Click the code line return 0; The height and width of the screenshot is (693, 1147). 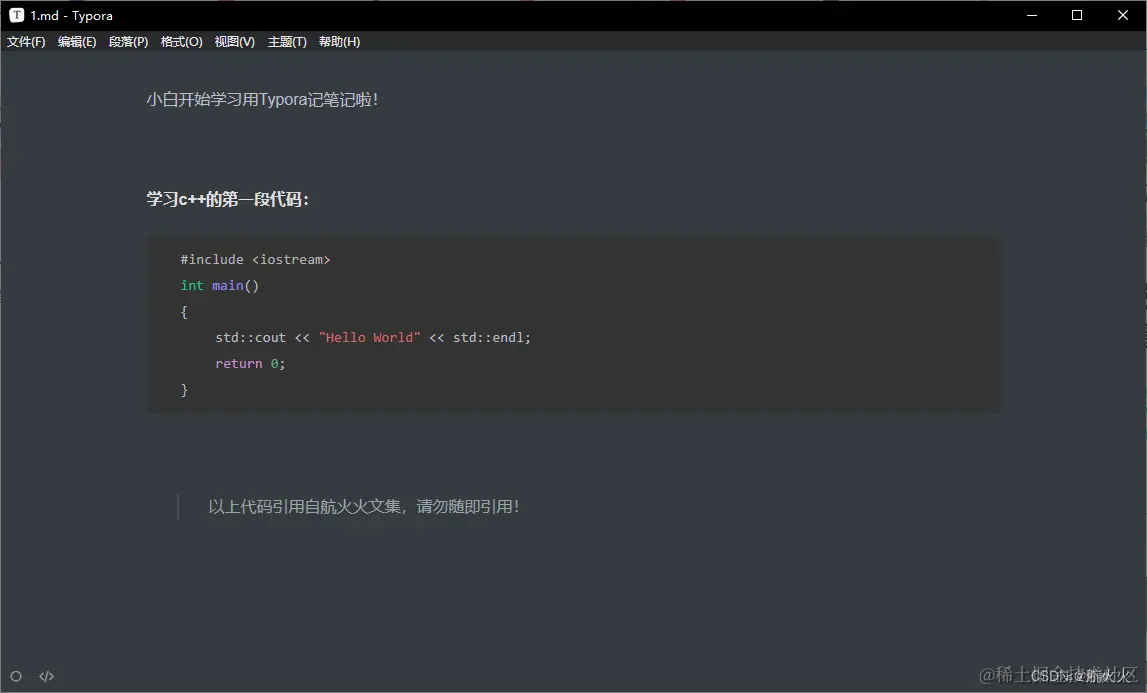[250, 364]
